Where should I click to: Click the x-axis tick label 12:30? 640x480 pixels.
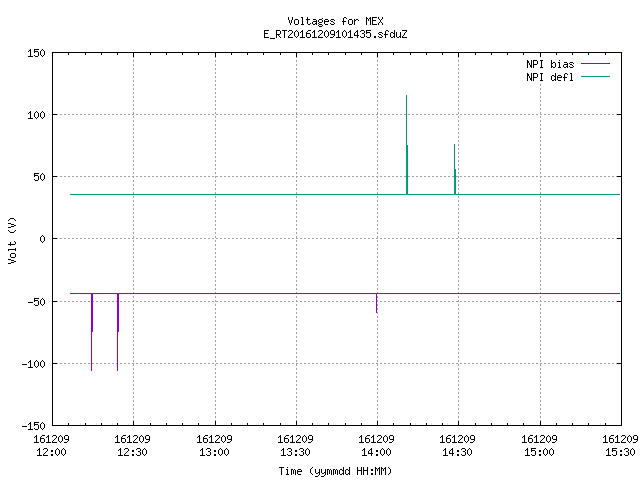(x=132, y=452)
